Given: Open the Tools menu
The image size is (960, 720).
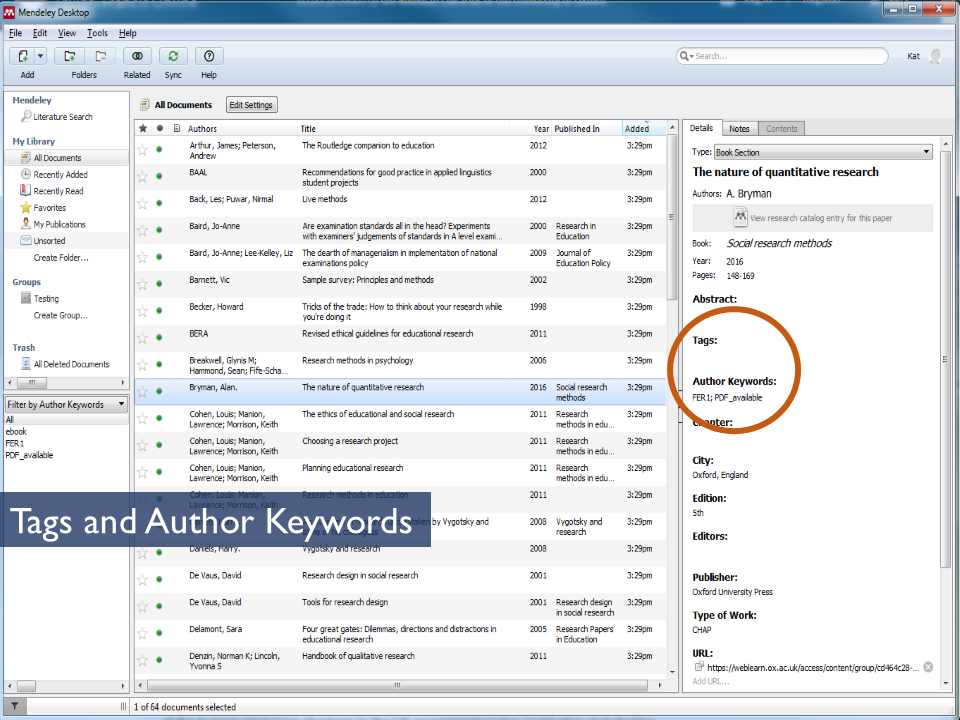Looking at the screenshot, I should coord(97,33).
